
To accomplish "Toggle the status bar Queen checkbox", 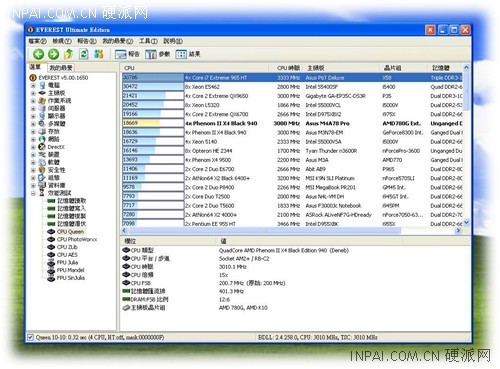I will tap(30, 337).
